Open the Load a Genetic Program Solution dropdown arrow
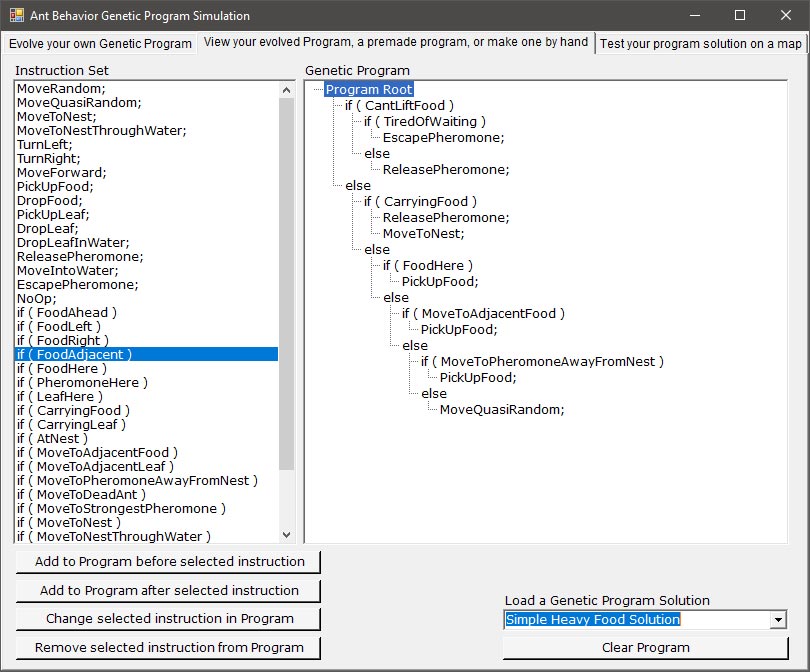The width and height of the screenshot is (810, 672). tap(777, 619)
